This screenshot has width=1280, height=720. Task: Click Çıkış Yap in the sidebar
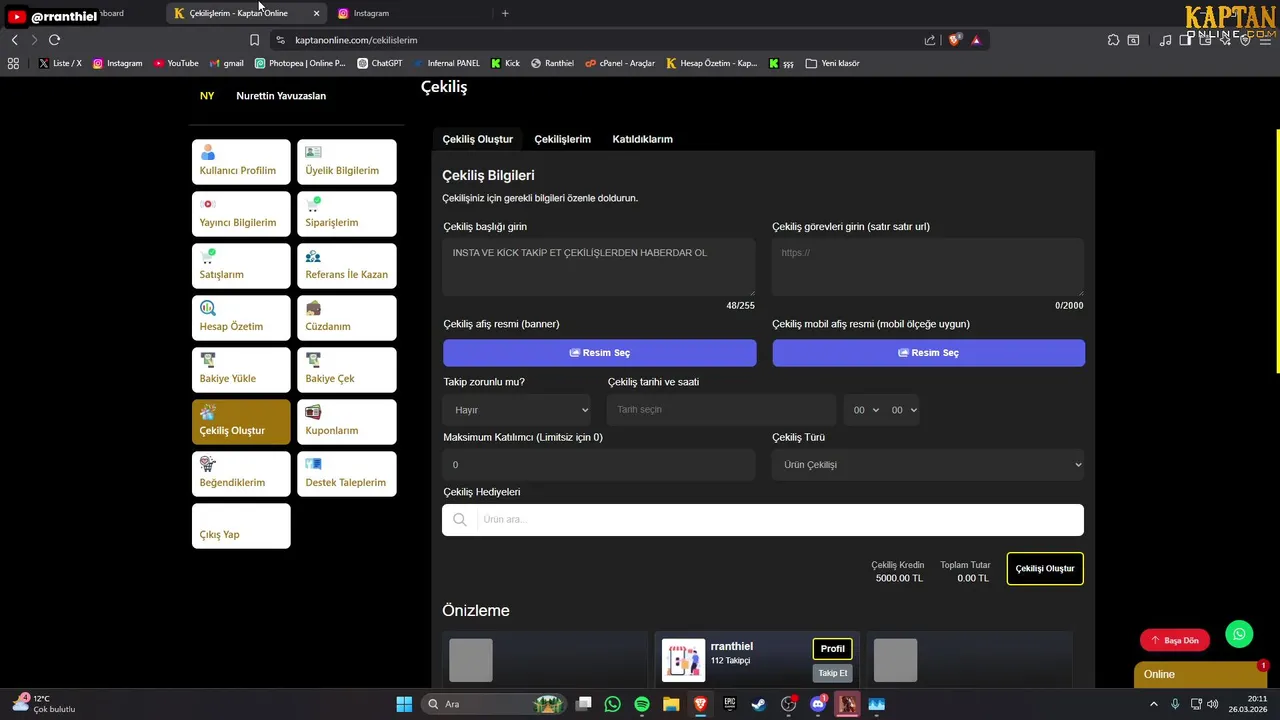(241, 526)
